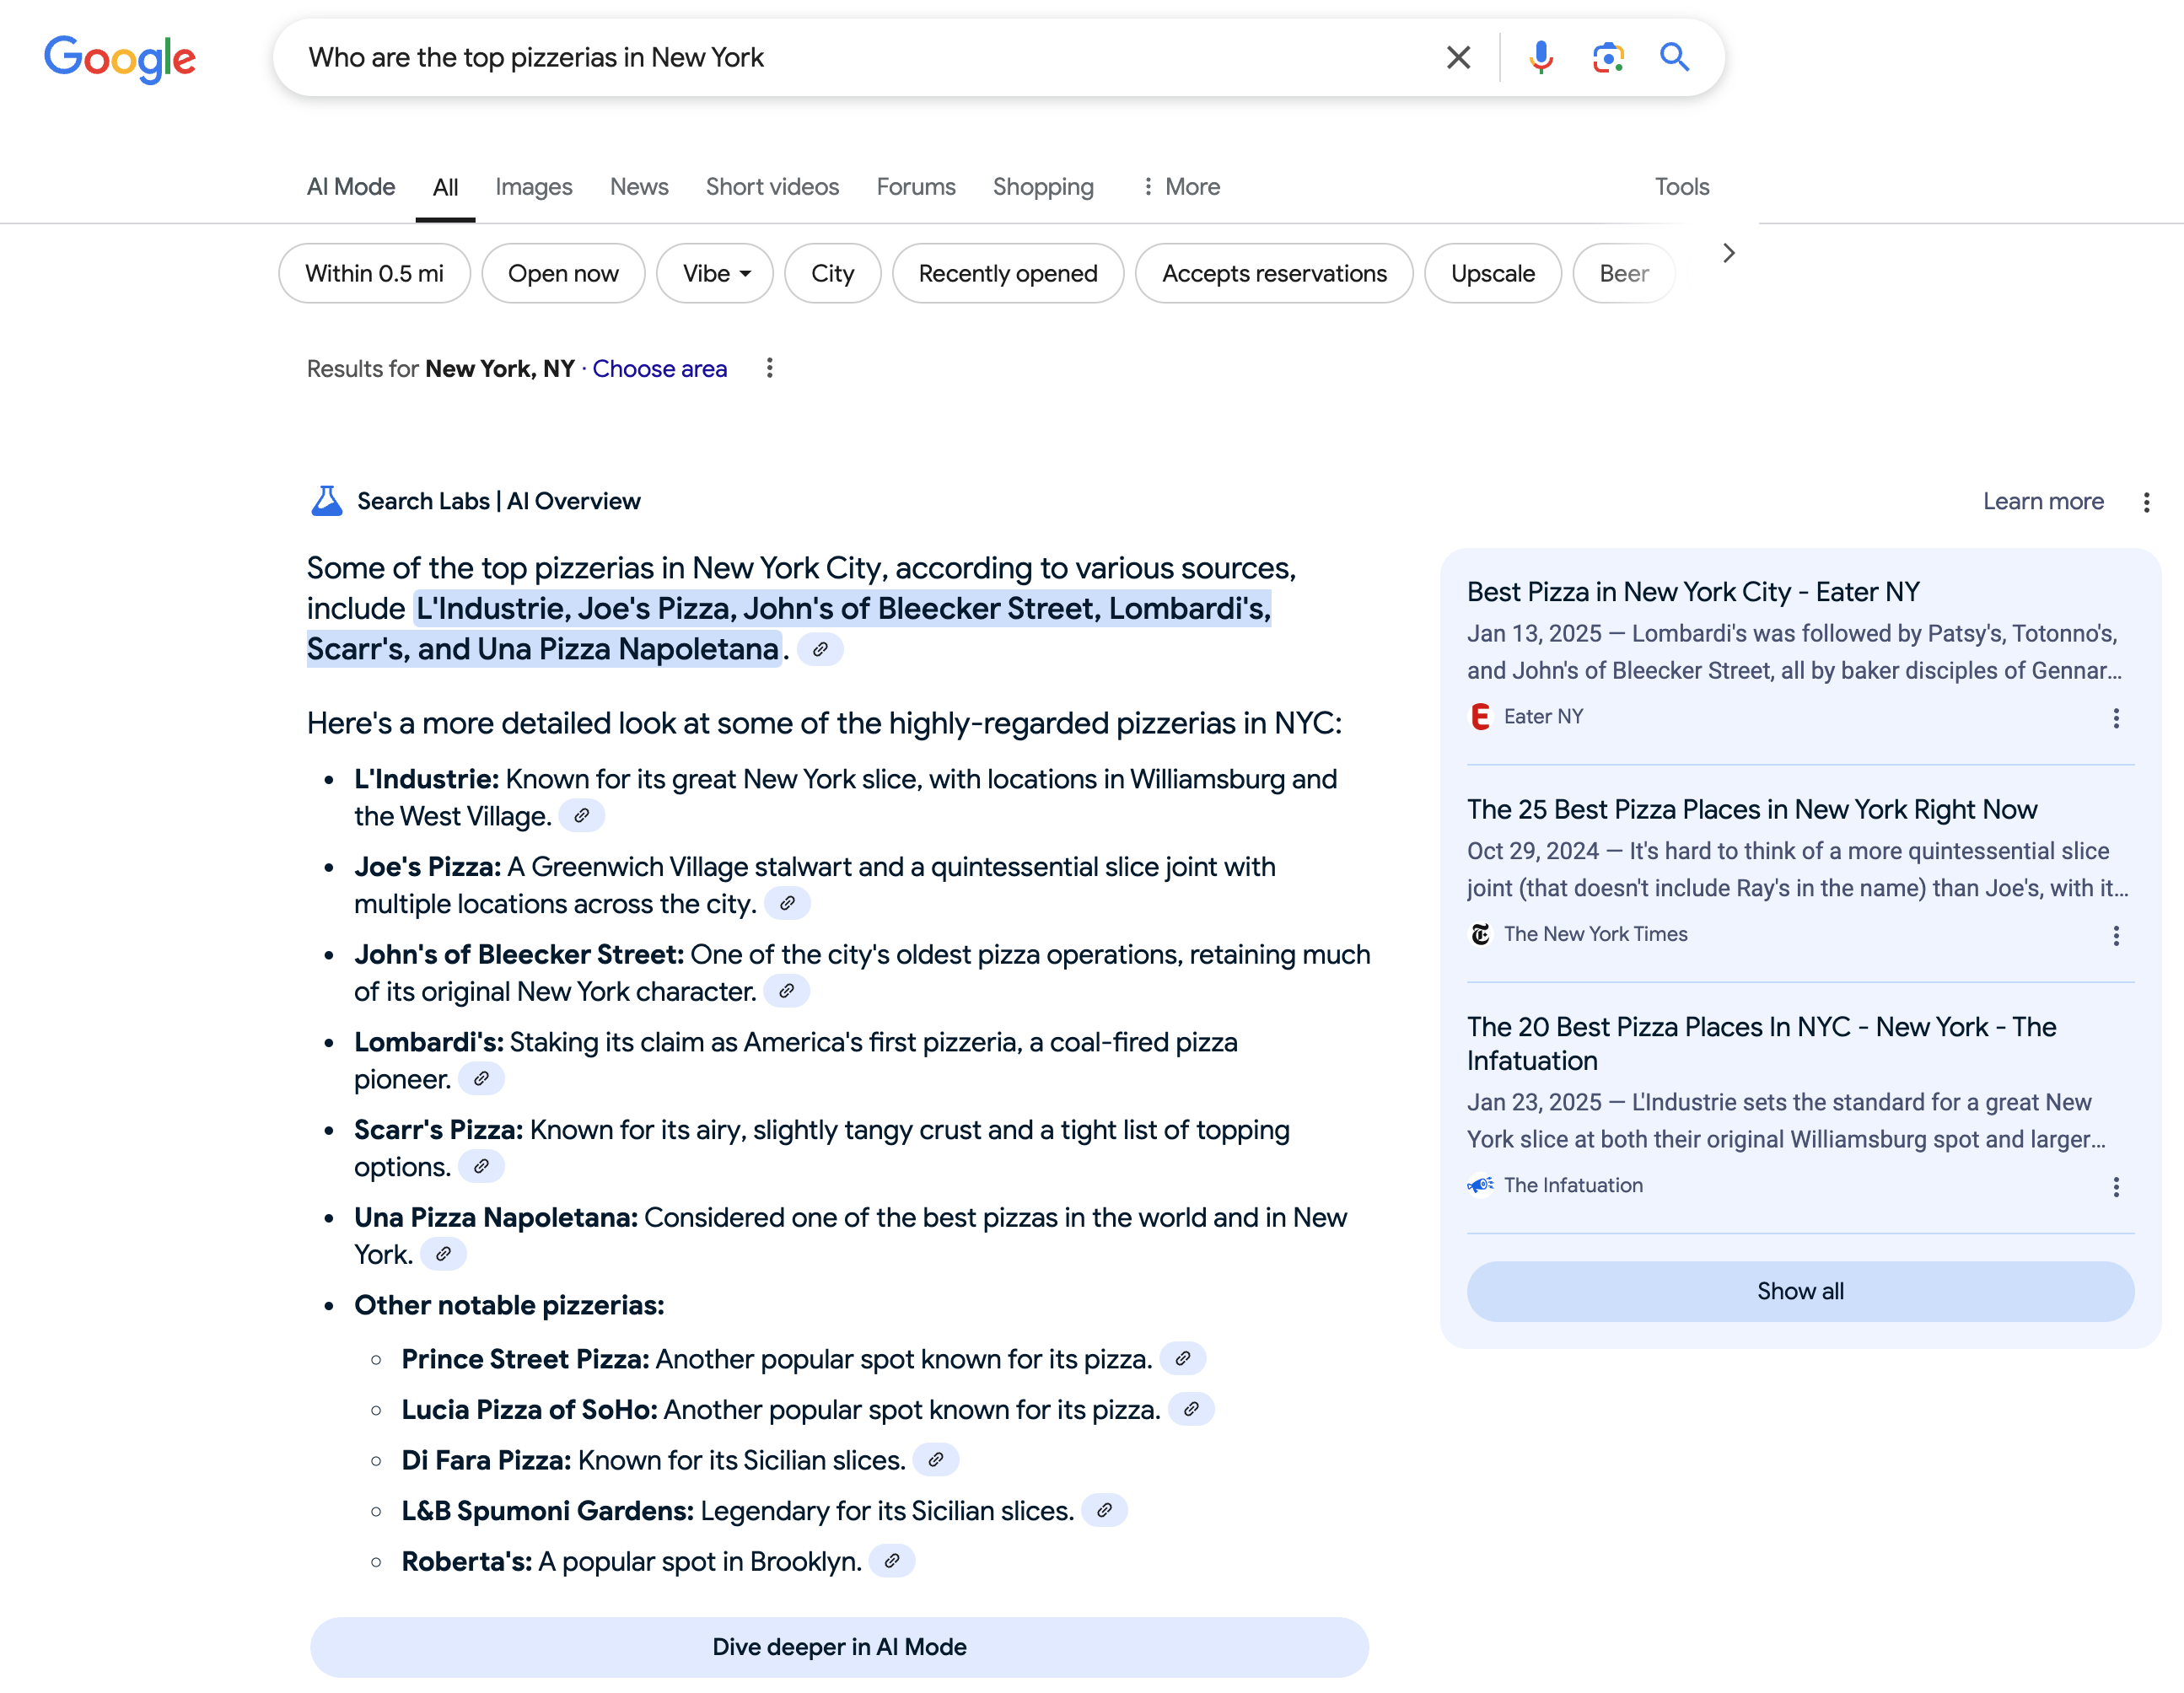Click the Choose area location expander

click(x=659, y=368)
